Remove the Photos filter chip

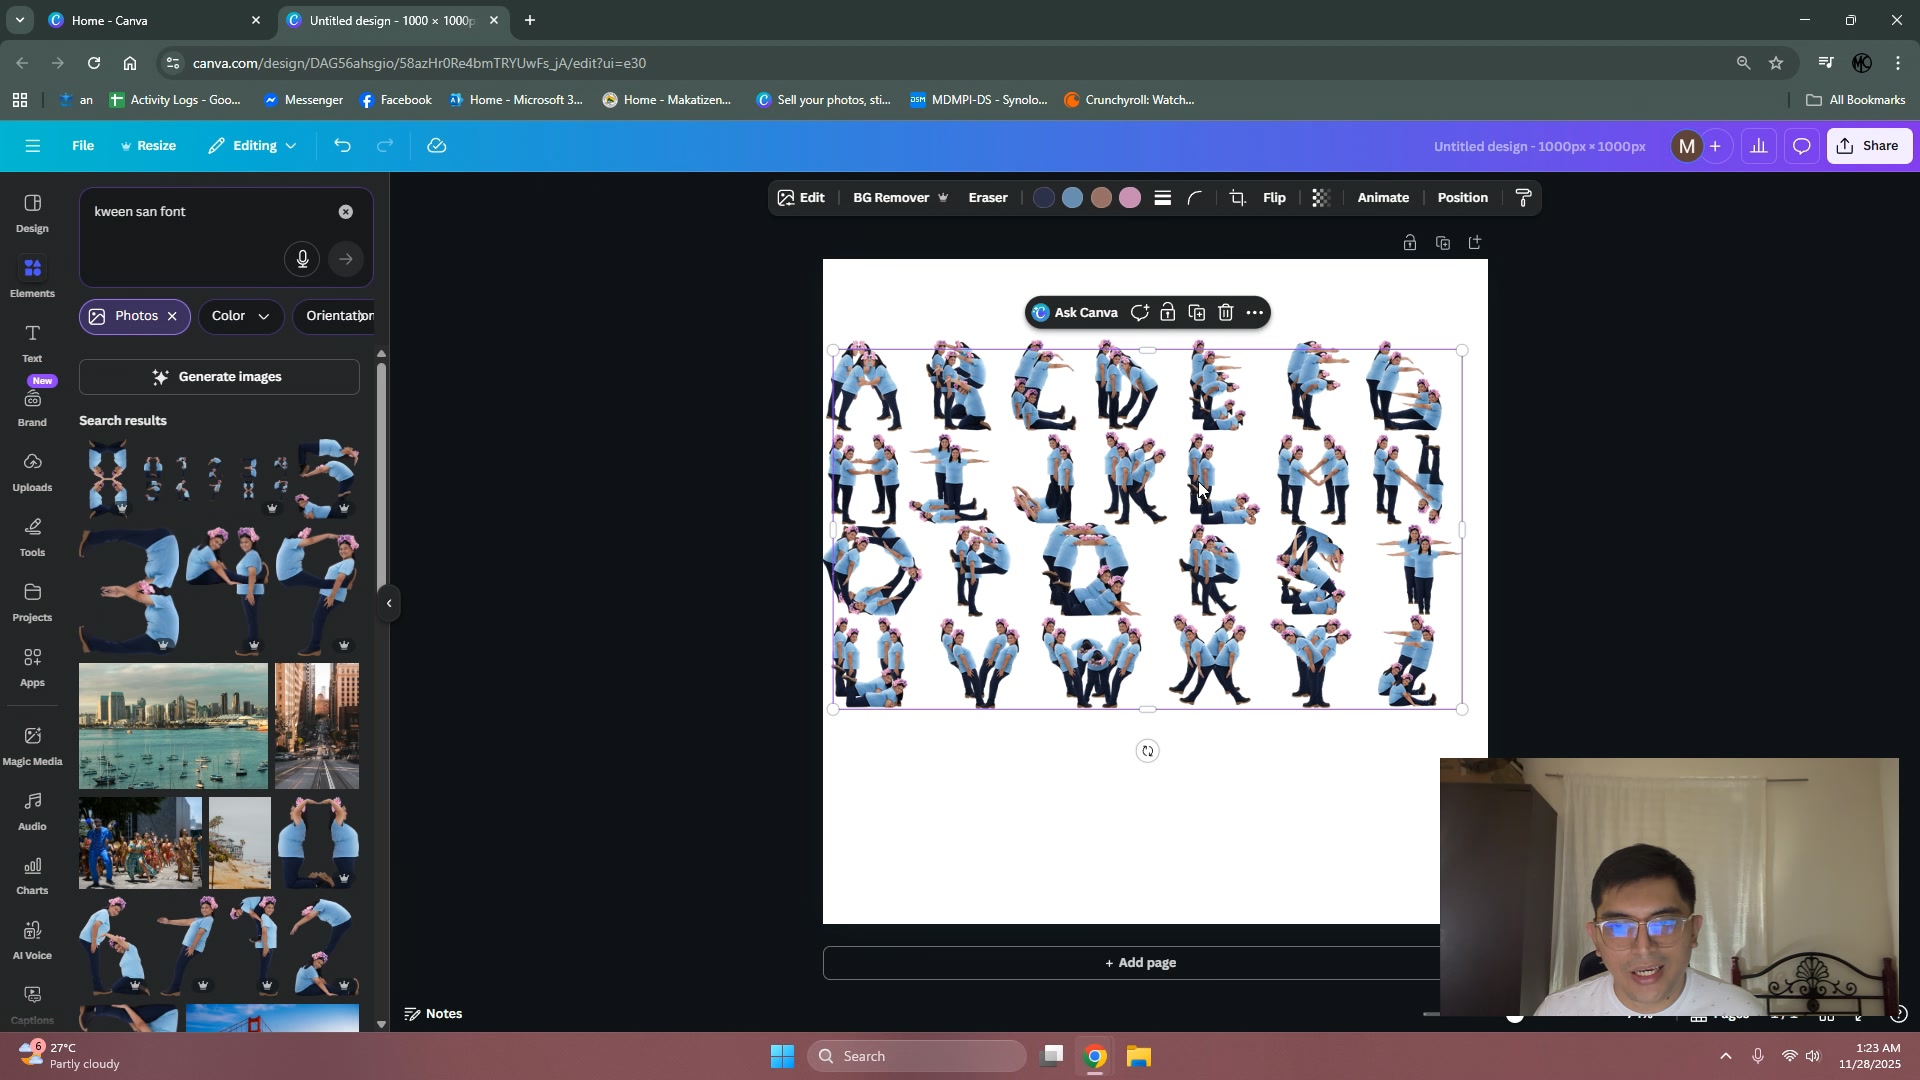tap(172, 316)
